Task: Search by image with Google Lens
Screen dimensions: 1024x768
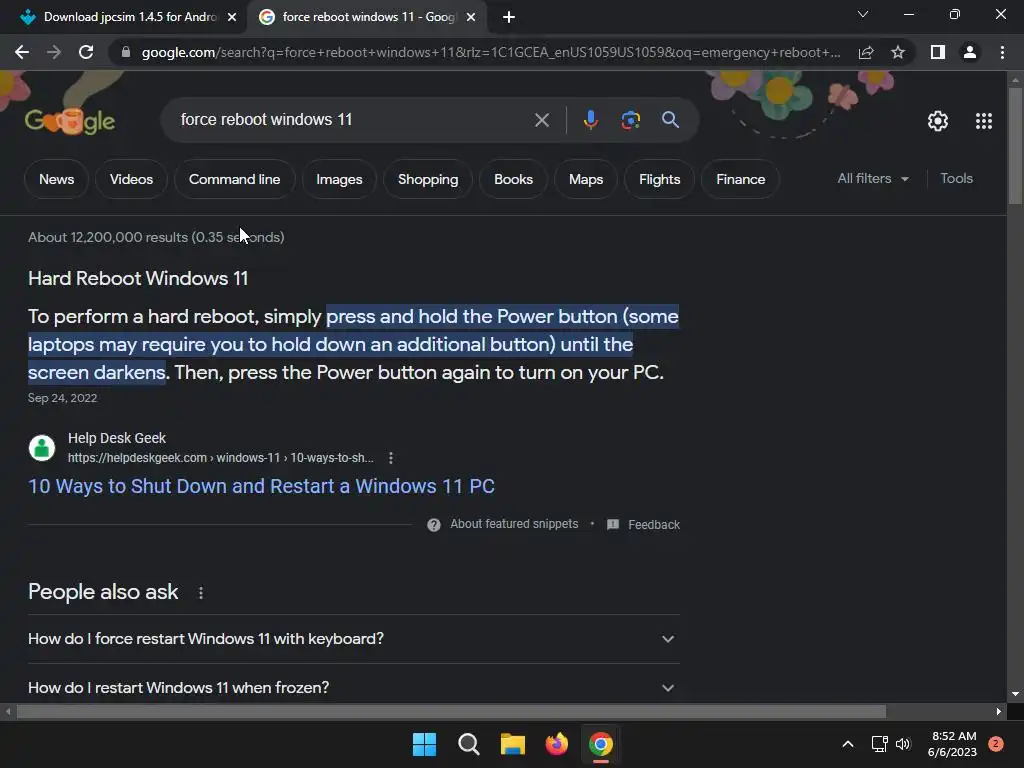Action: [x=631, y=120]
